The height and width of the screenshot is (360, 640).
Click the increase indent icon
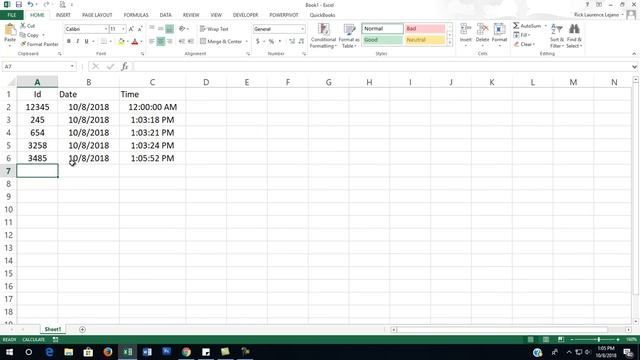[191, 41]
